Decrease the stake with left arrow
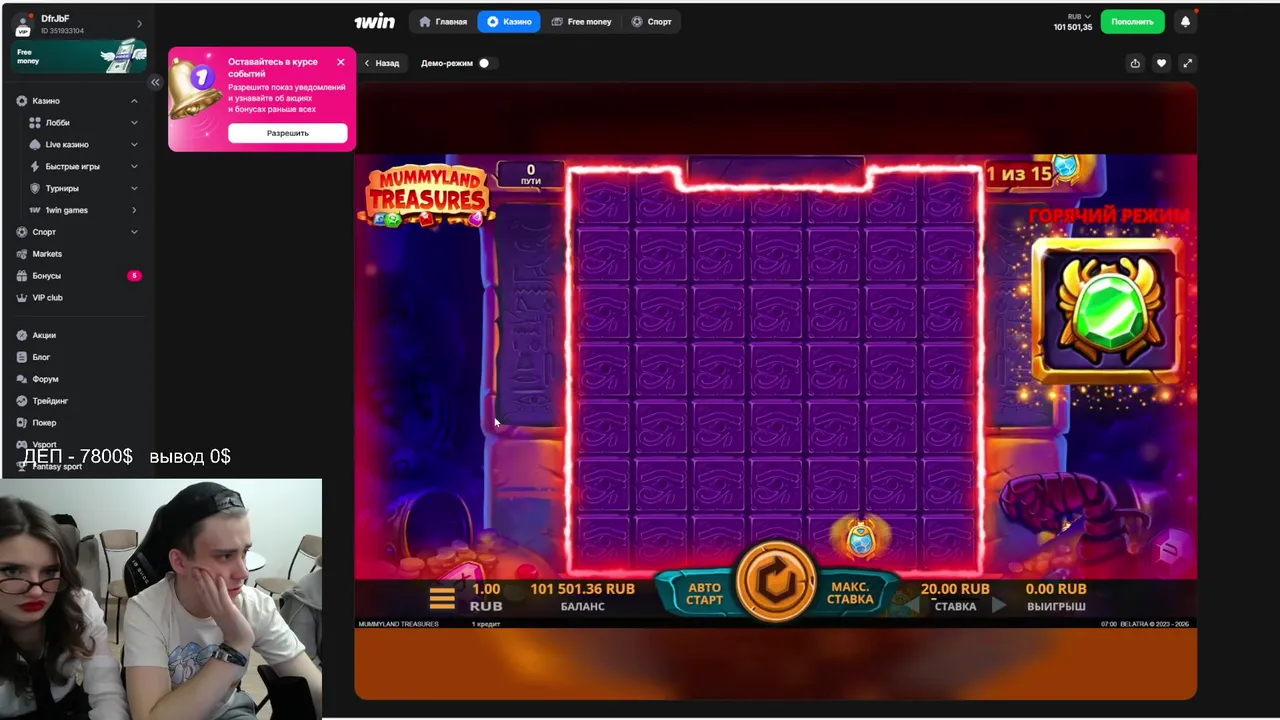The width and height of the screenshot is (1280, 720). [912, 605]
